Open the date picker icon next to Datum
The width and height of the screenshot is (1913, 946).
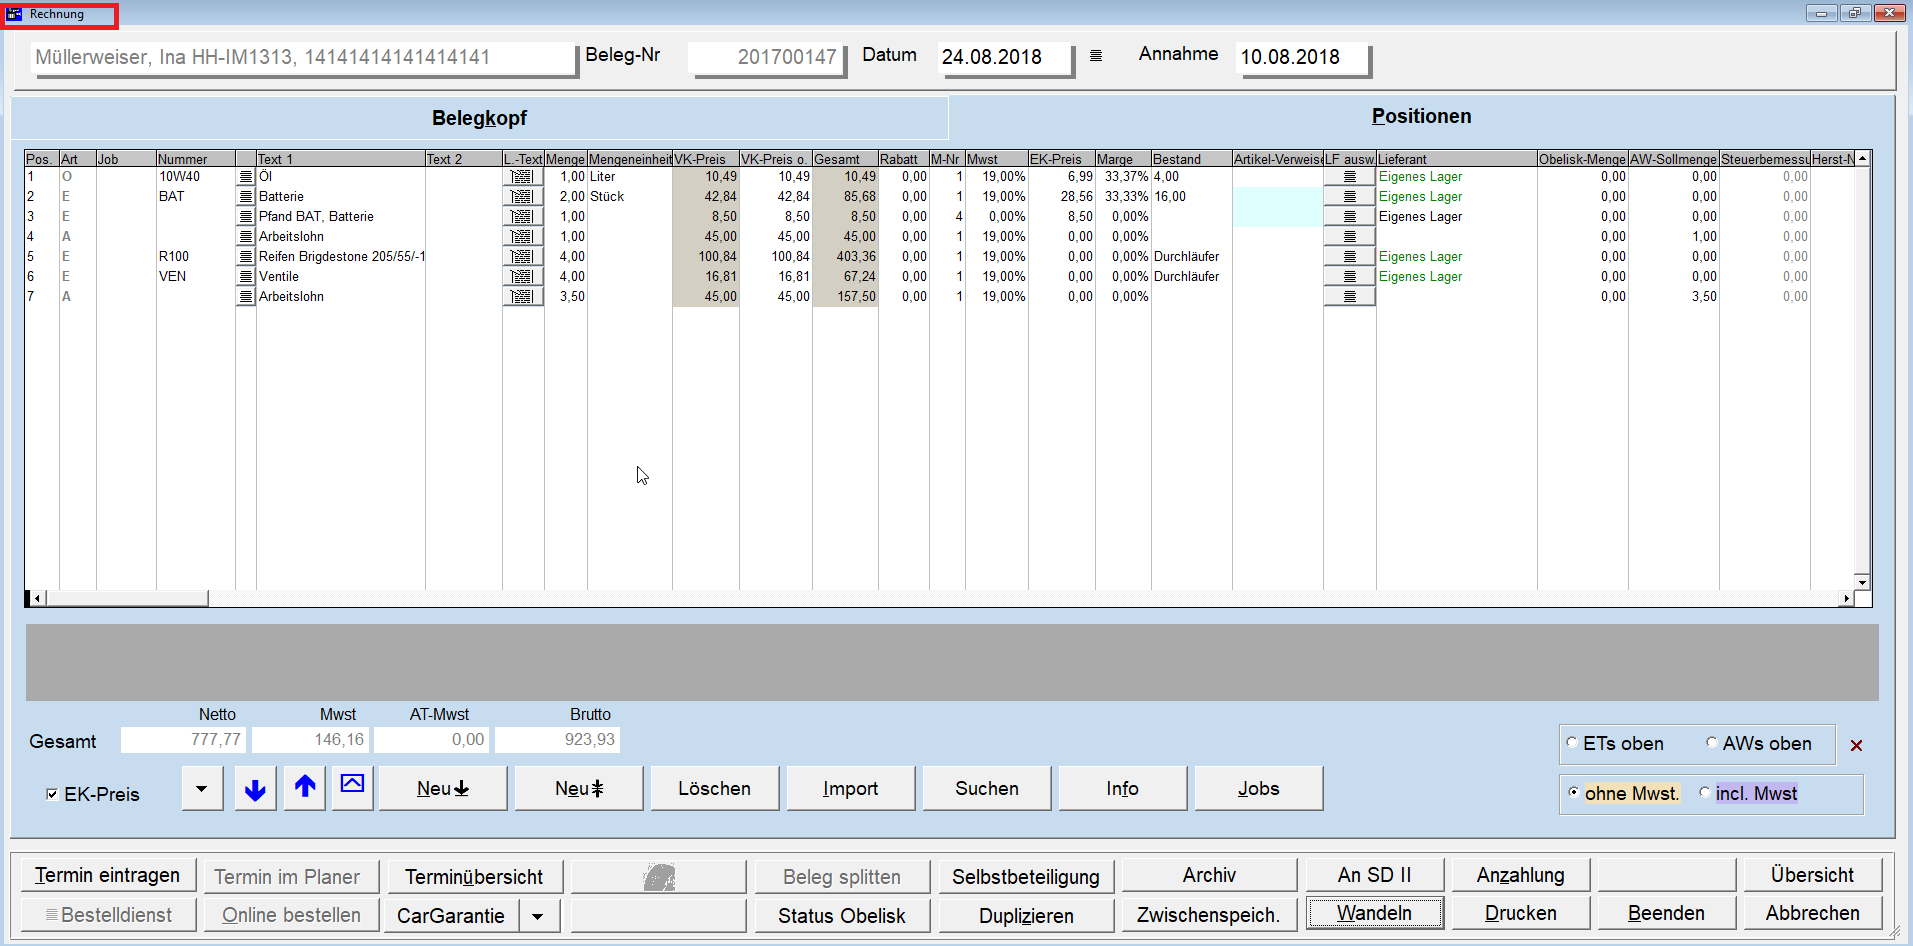pos(1096,56)
